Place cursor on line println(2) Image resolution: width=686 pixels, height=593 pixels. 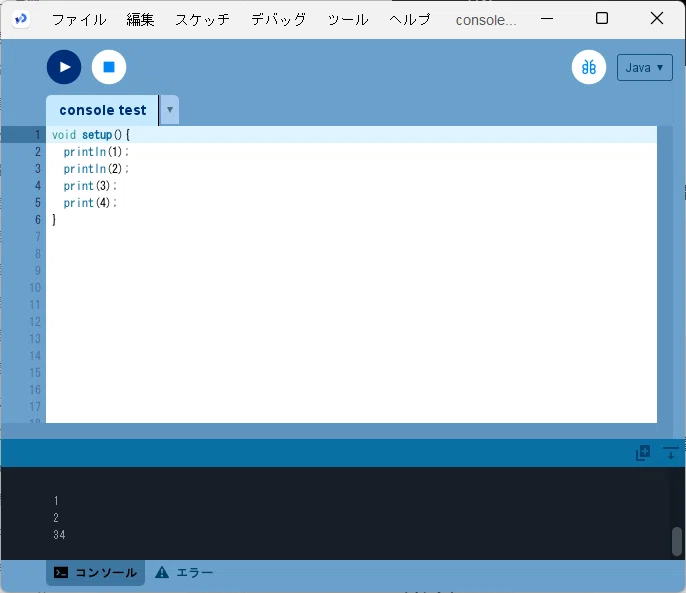(x=96, y=169)
